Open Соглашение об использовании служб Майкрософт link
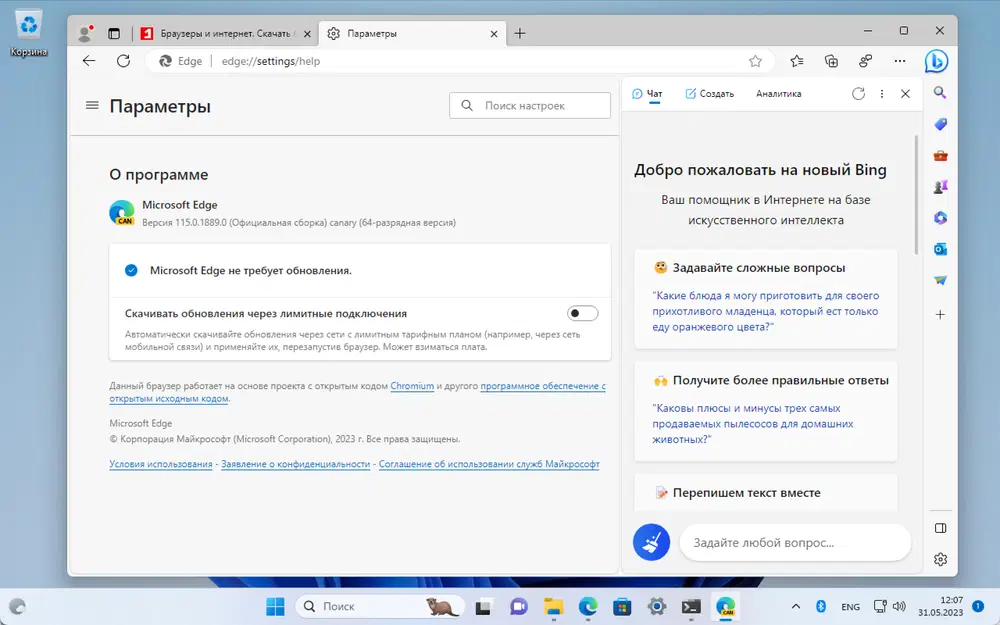1000x625 pixels. (x=489, y=464)
